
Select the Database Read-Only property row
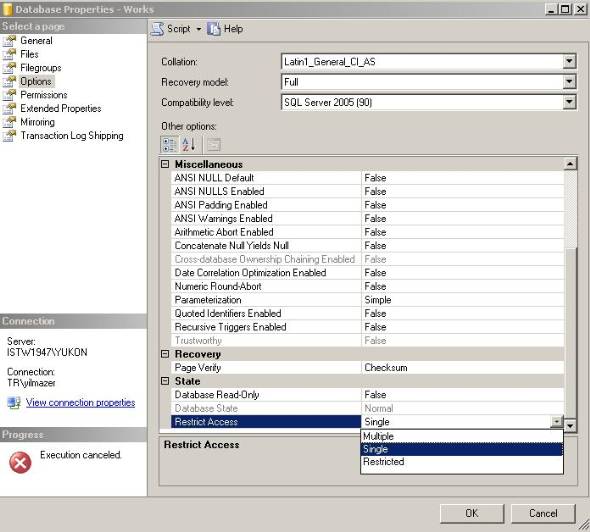pos(367,395)
